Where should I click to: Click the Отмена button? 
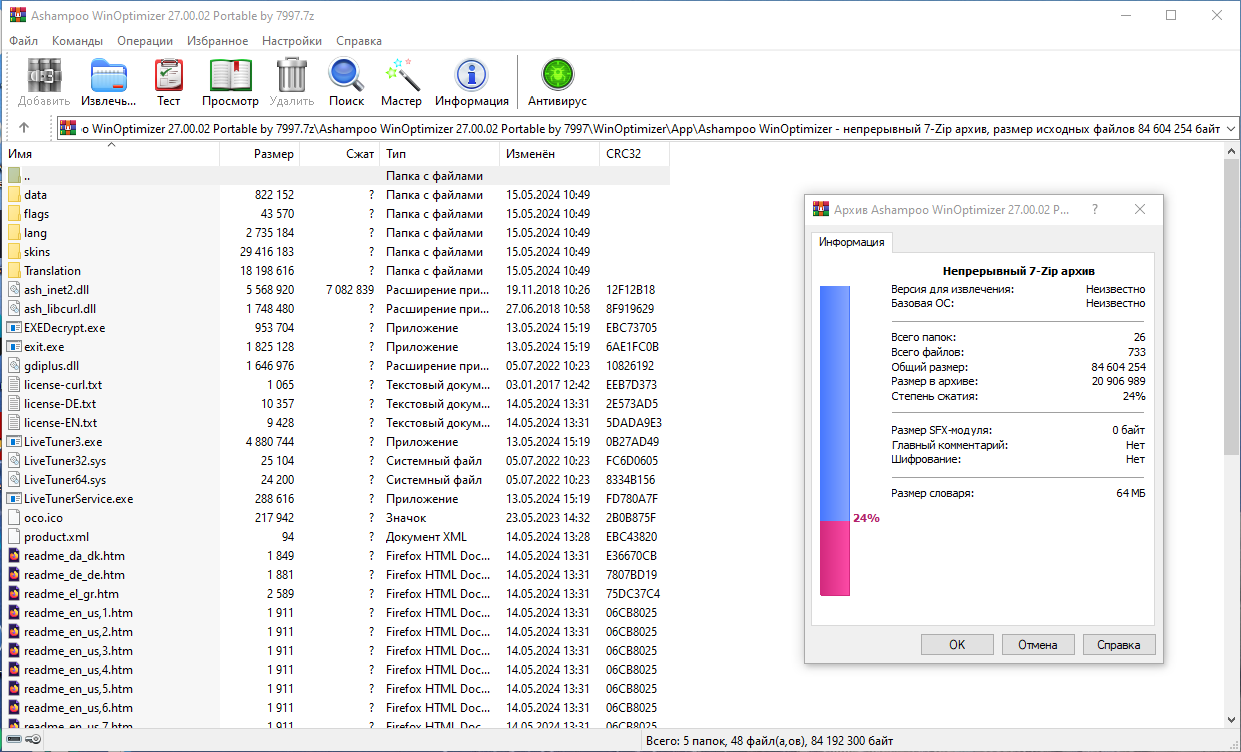1037,644
